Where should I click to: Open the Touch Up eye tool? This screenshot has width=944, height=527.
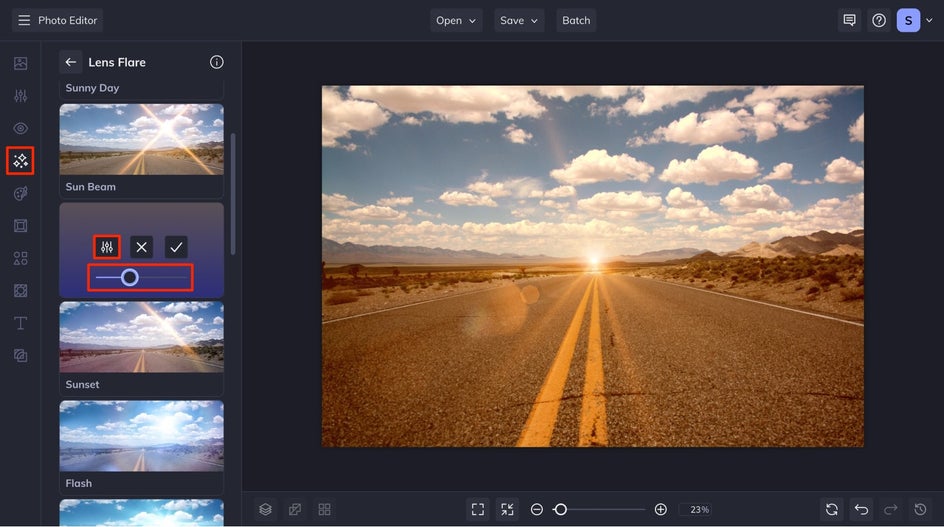click(x=20, y=128)
